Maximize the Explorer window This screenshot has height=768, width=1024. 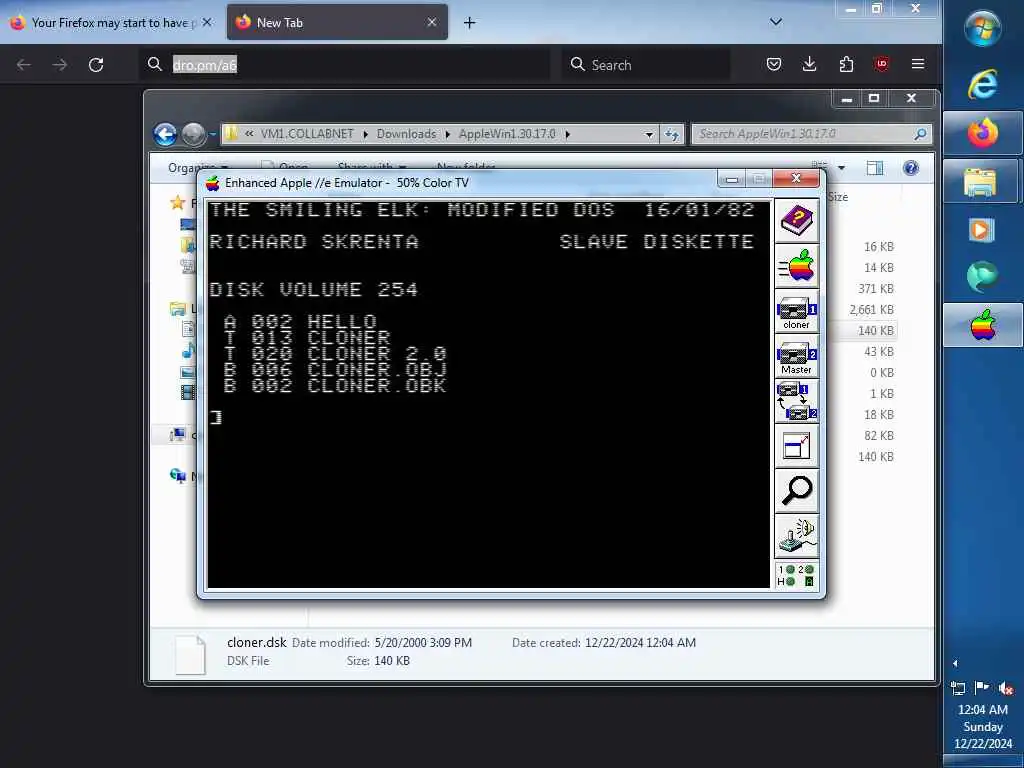874,99
